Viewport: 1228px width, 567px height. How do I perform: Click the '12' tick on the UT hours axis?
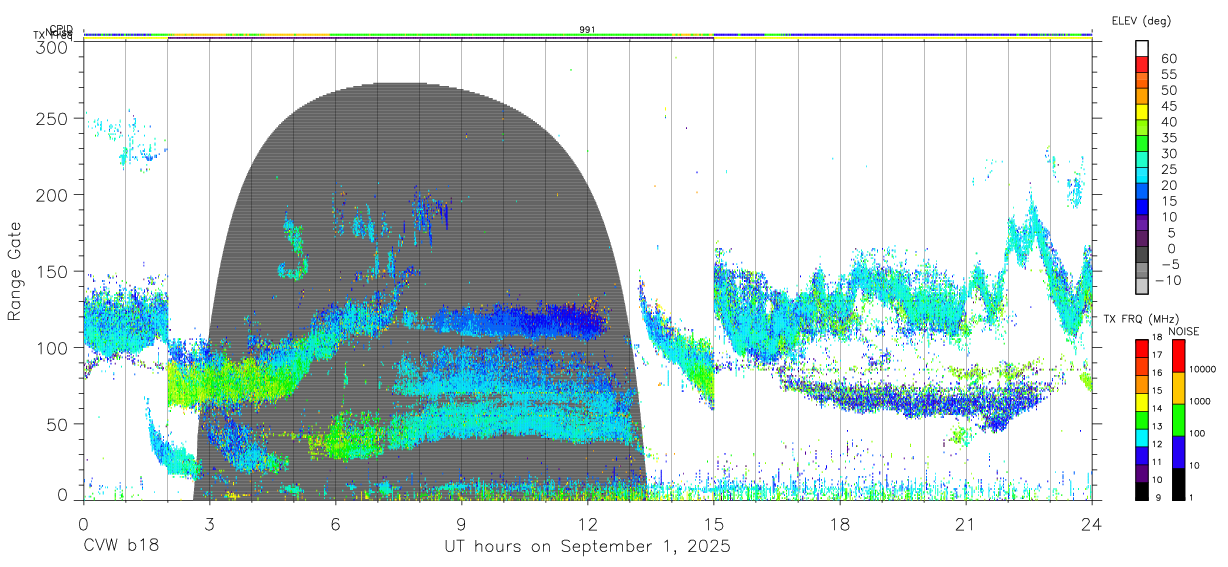[x=587, y=524]
